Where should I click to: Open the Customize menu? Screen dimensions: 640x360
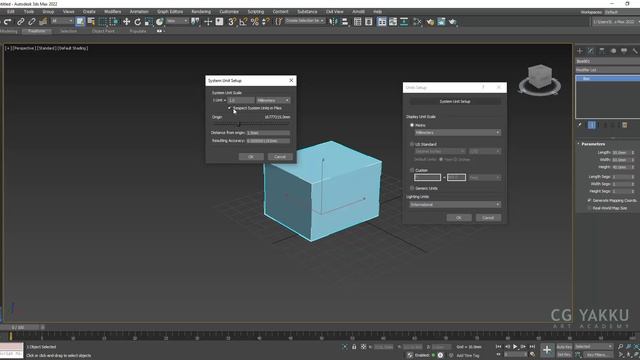(229, 12)
